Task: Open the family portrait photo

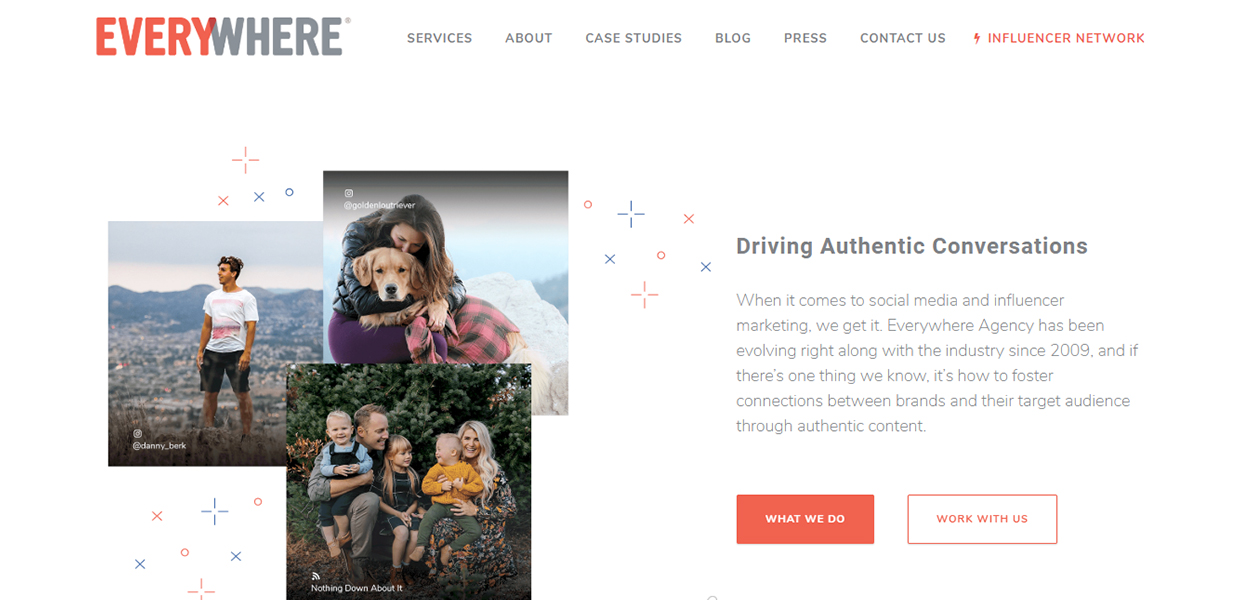Action: pyautogui.click(x=408, y=481)
